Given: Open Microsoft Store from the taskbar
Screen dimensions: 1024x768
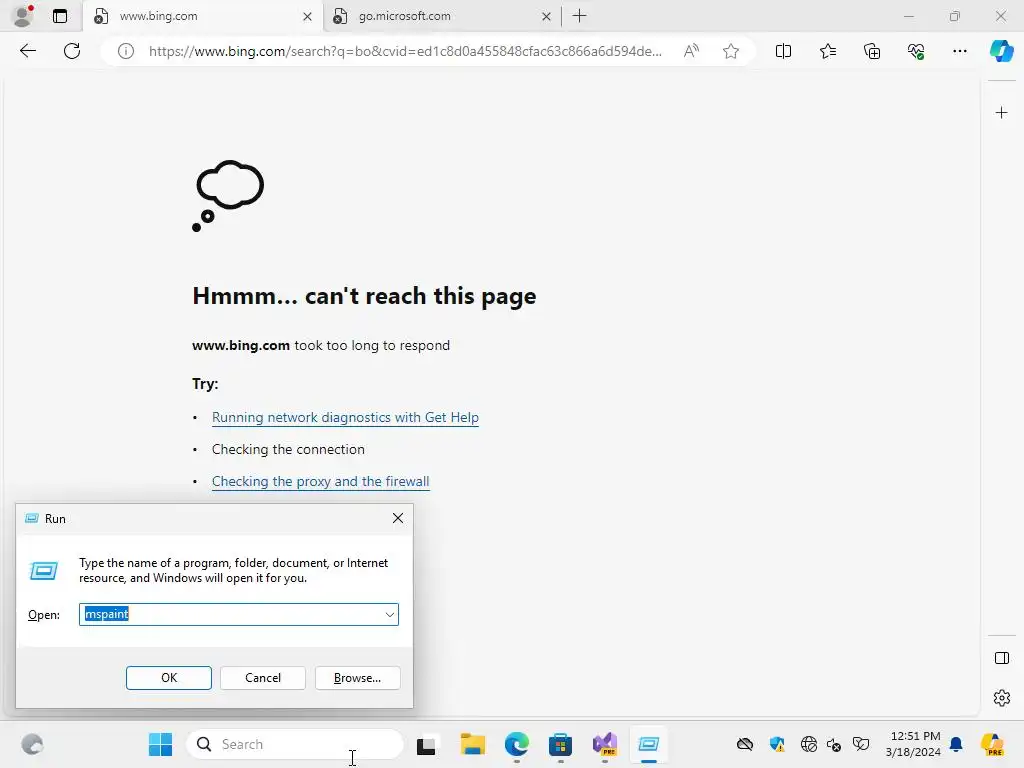Looking at the screenshot, I should [560, 744].
